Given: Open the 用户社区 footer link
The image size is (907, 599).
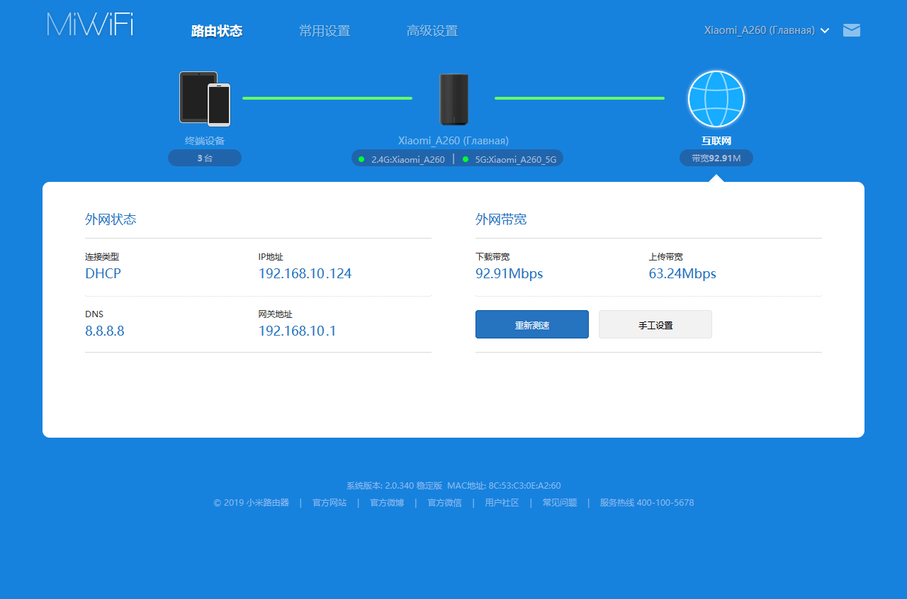Looking at the screenshot, I should 502,502.
